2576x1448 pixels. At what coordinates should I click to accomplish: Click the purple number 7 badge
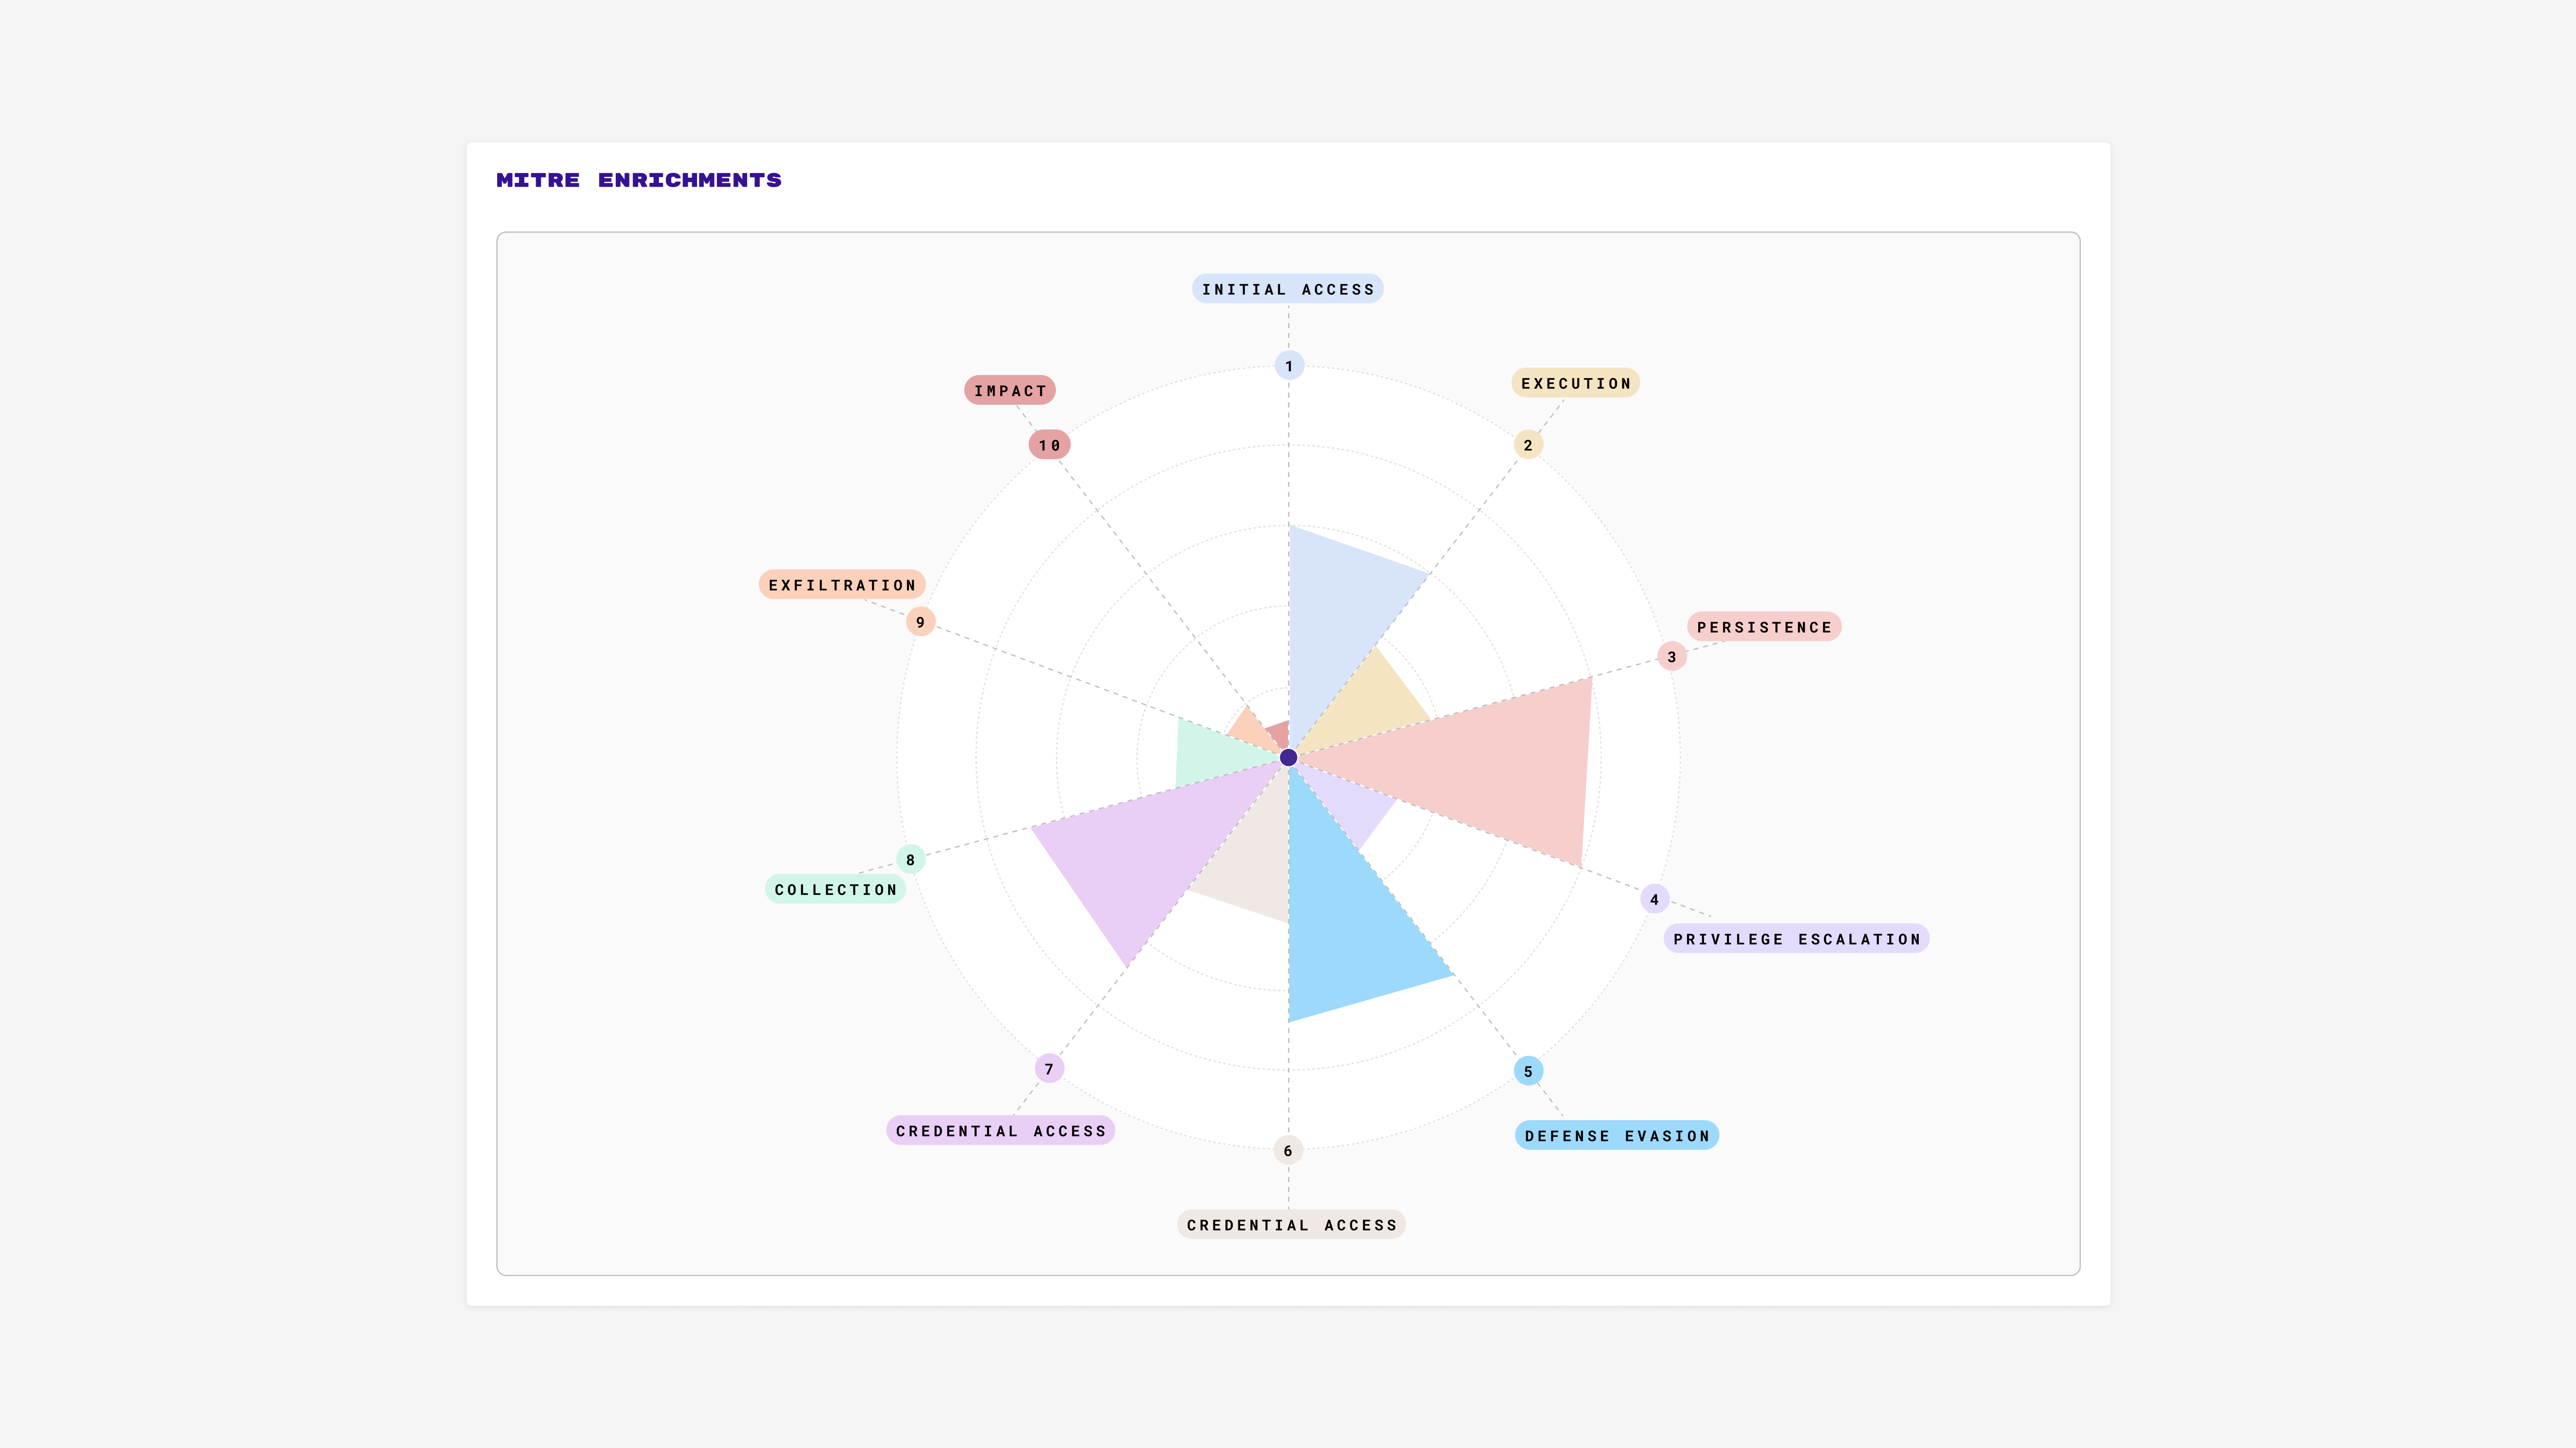(x=1049, y=1069)
